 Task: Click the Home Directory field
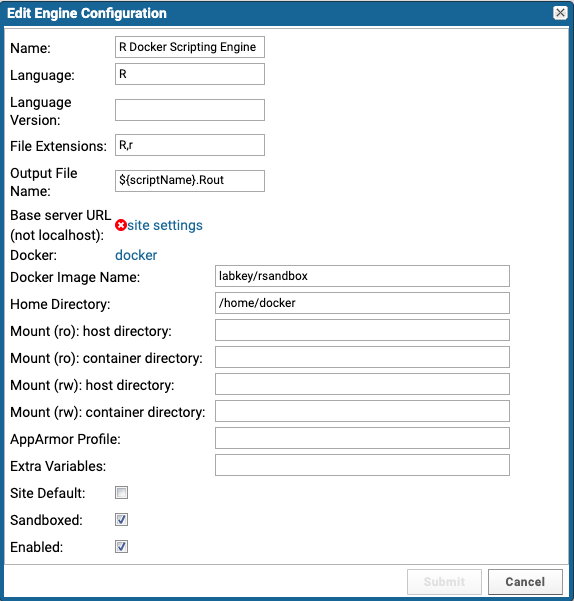[362, 303]
